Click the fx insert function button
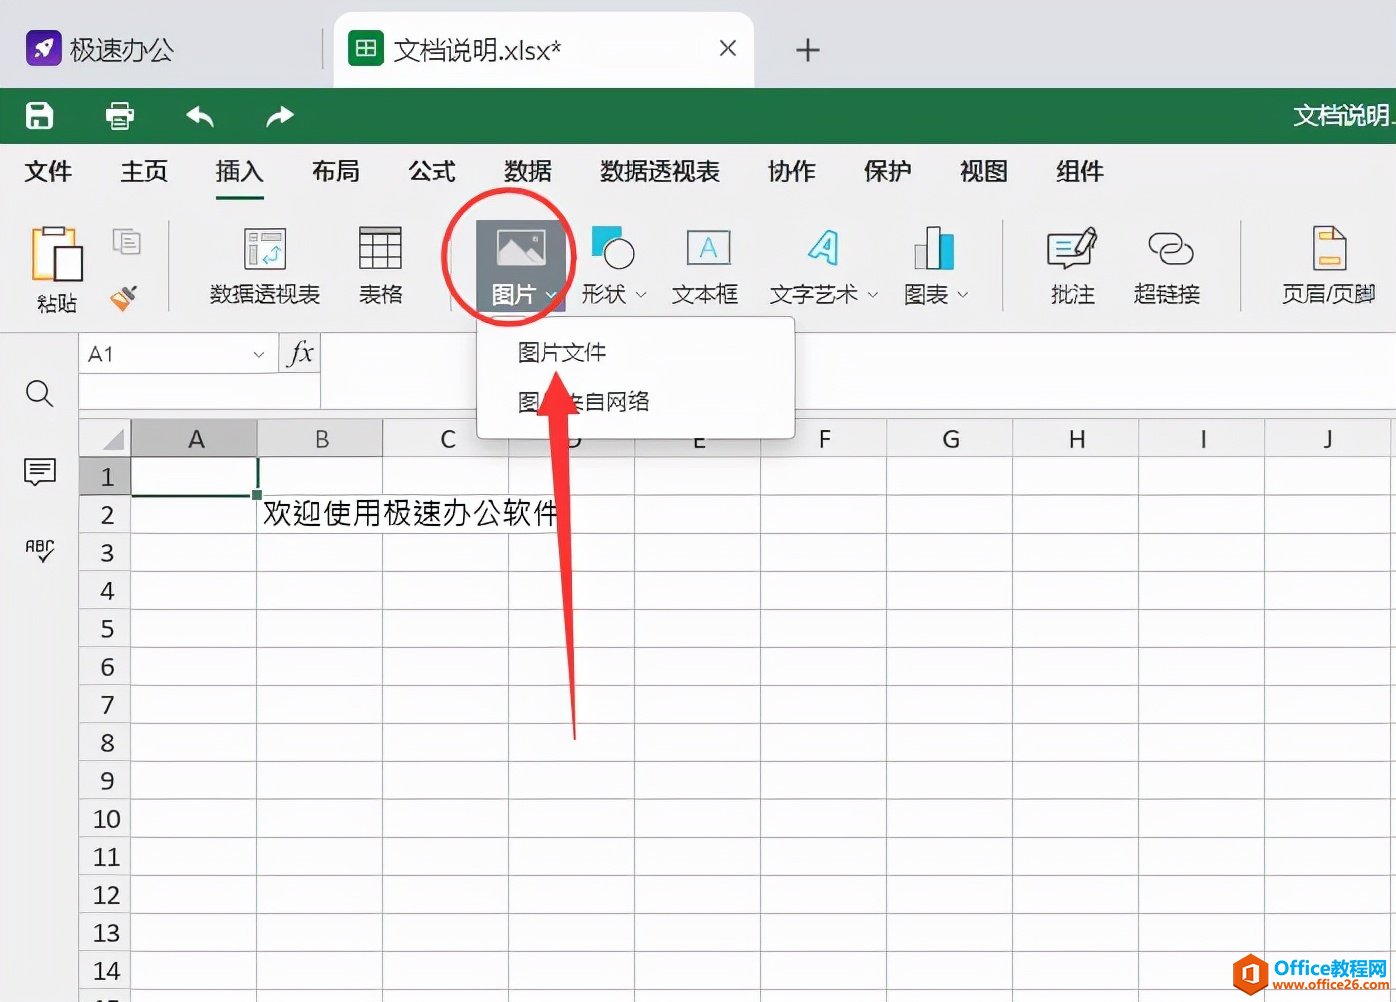 pyautogui.click(x=298, y=353)
